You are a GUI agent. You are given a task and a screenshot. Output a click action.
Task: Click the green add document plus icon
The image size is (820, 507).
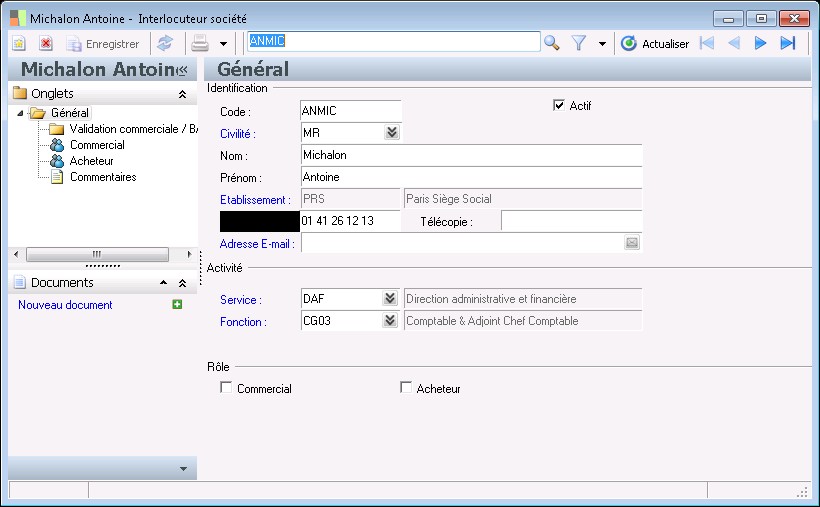coord(177,304)
